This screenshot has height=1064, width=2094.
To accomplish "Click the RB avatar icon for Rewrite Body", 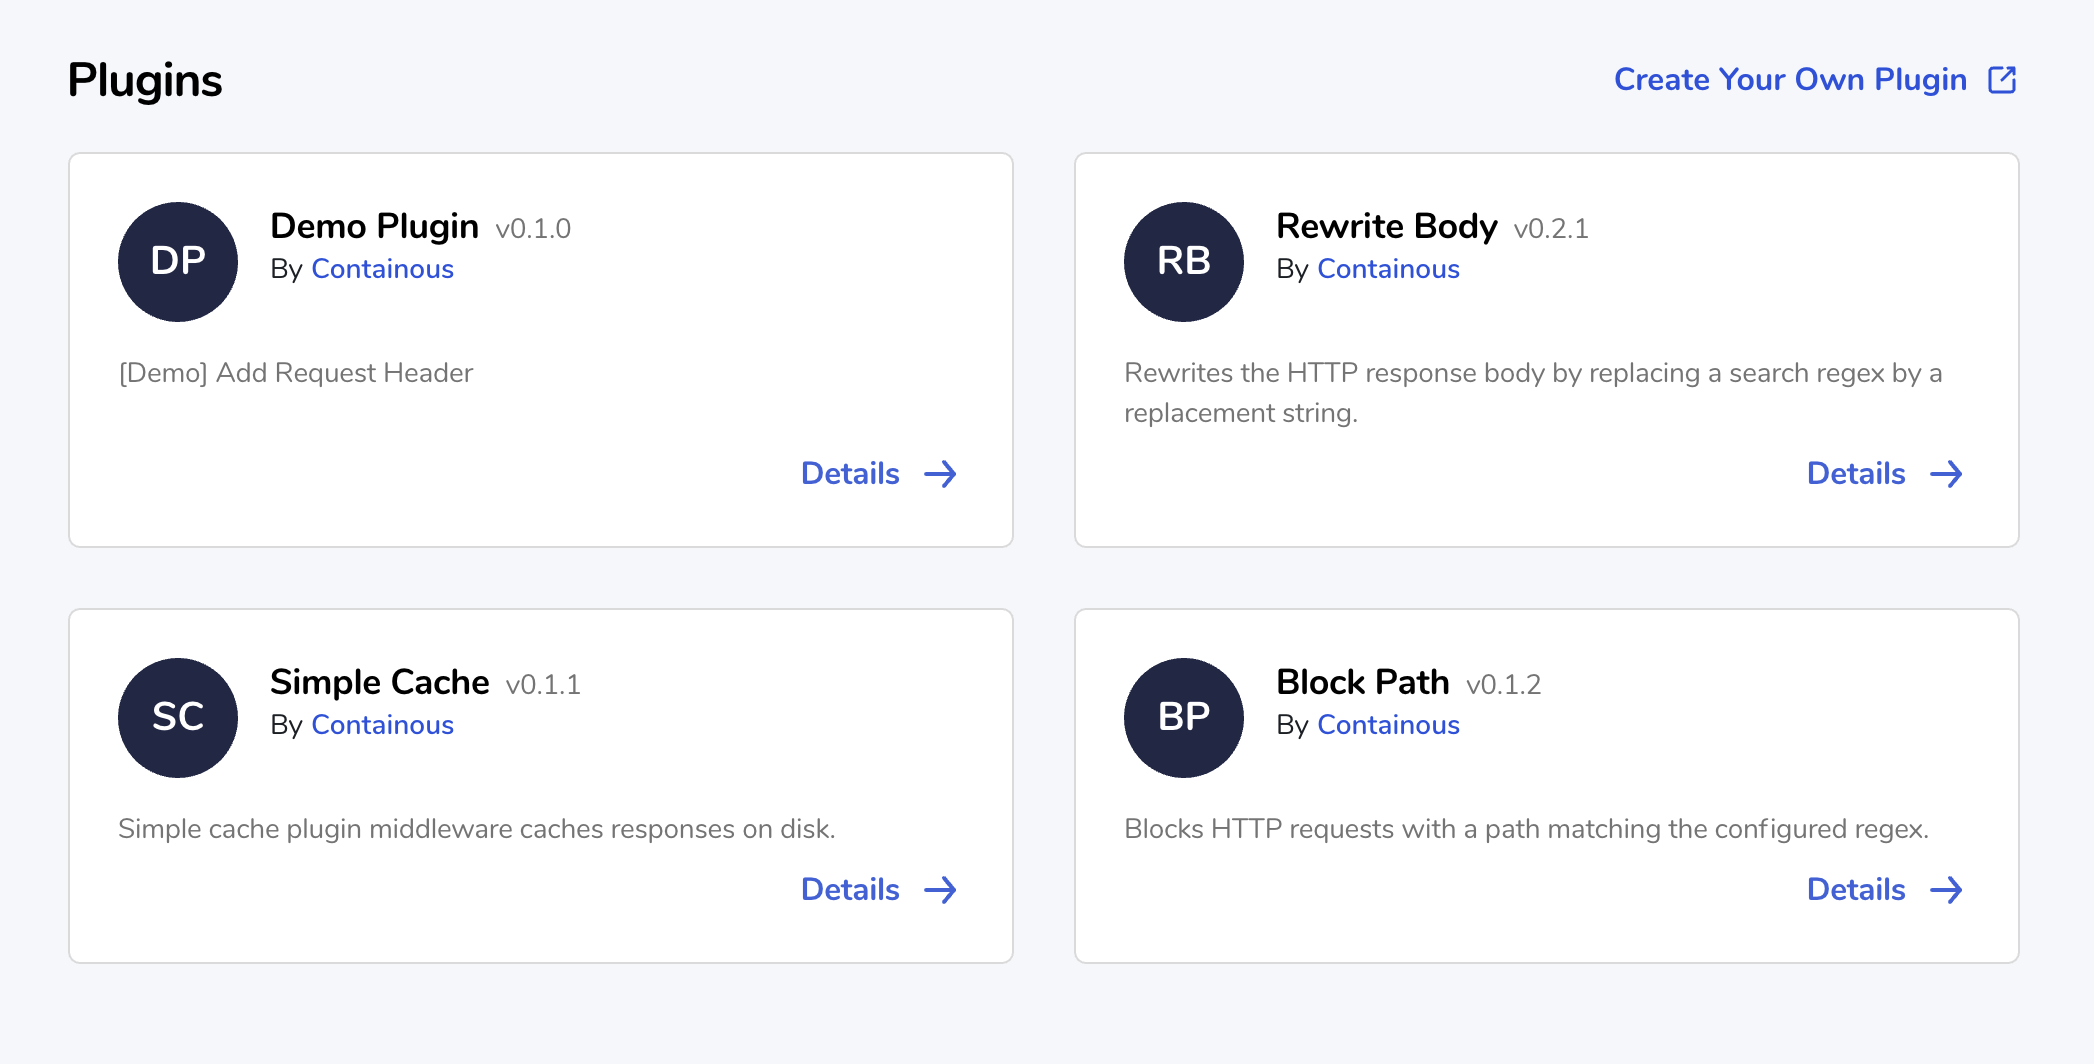I will [x=1183, y=261].
